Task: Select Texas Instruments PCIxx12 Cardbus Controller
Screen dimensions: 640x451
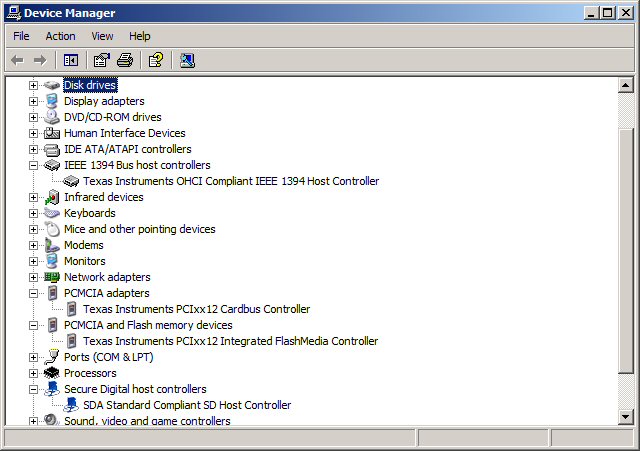Action: pyautogui.click(x=196, y=309)
